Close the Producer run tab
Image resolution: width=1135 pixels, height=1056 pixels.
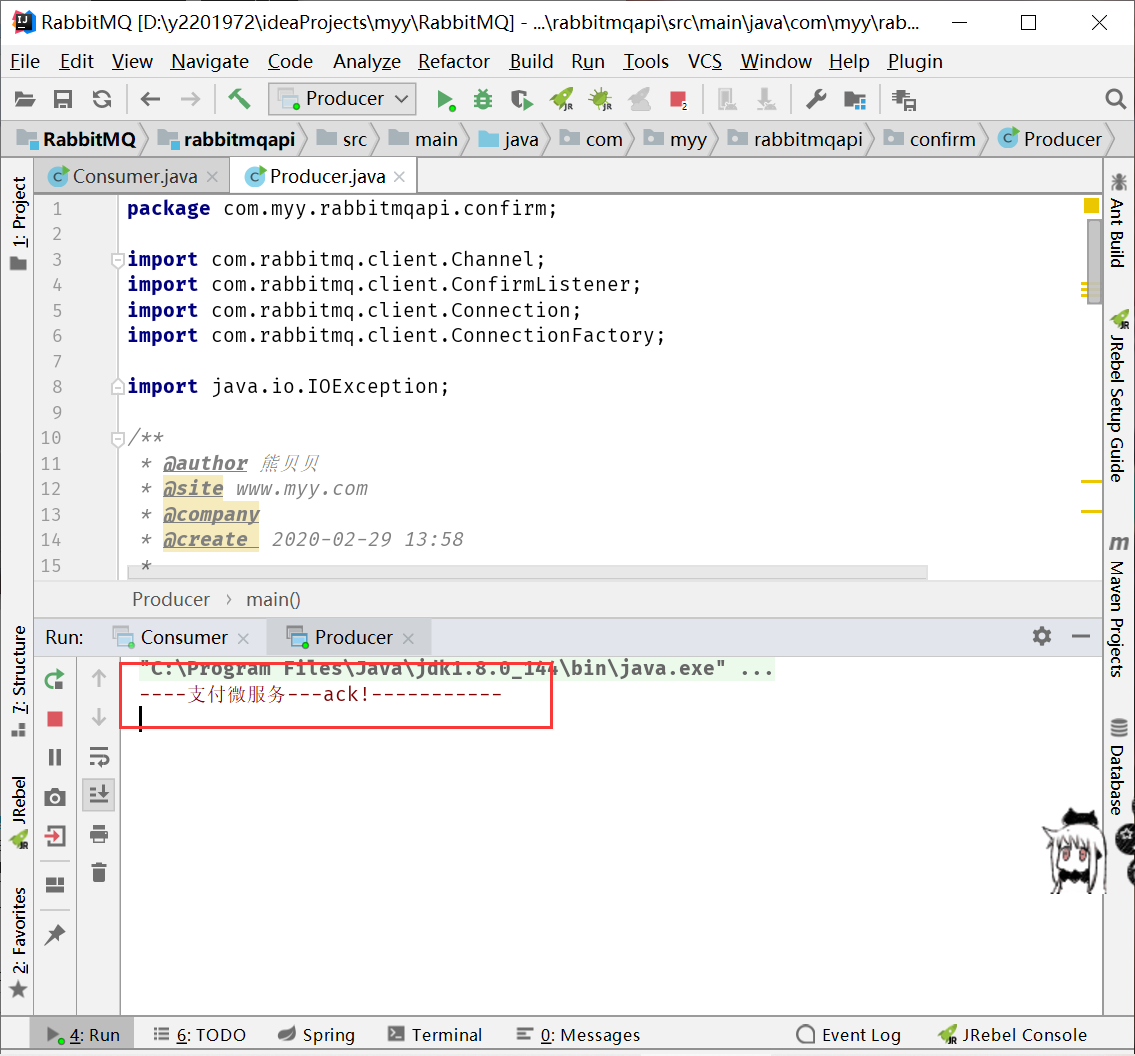pyautogui.click(x=408, y=638)
